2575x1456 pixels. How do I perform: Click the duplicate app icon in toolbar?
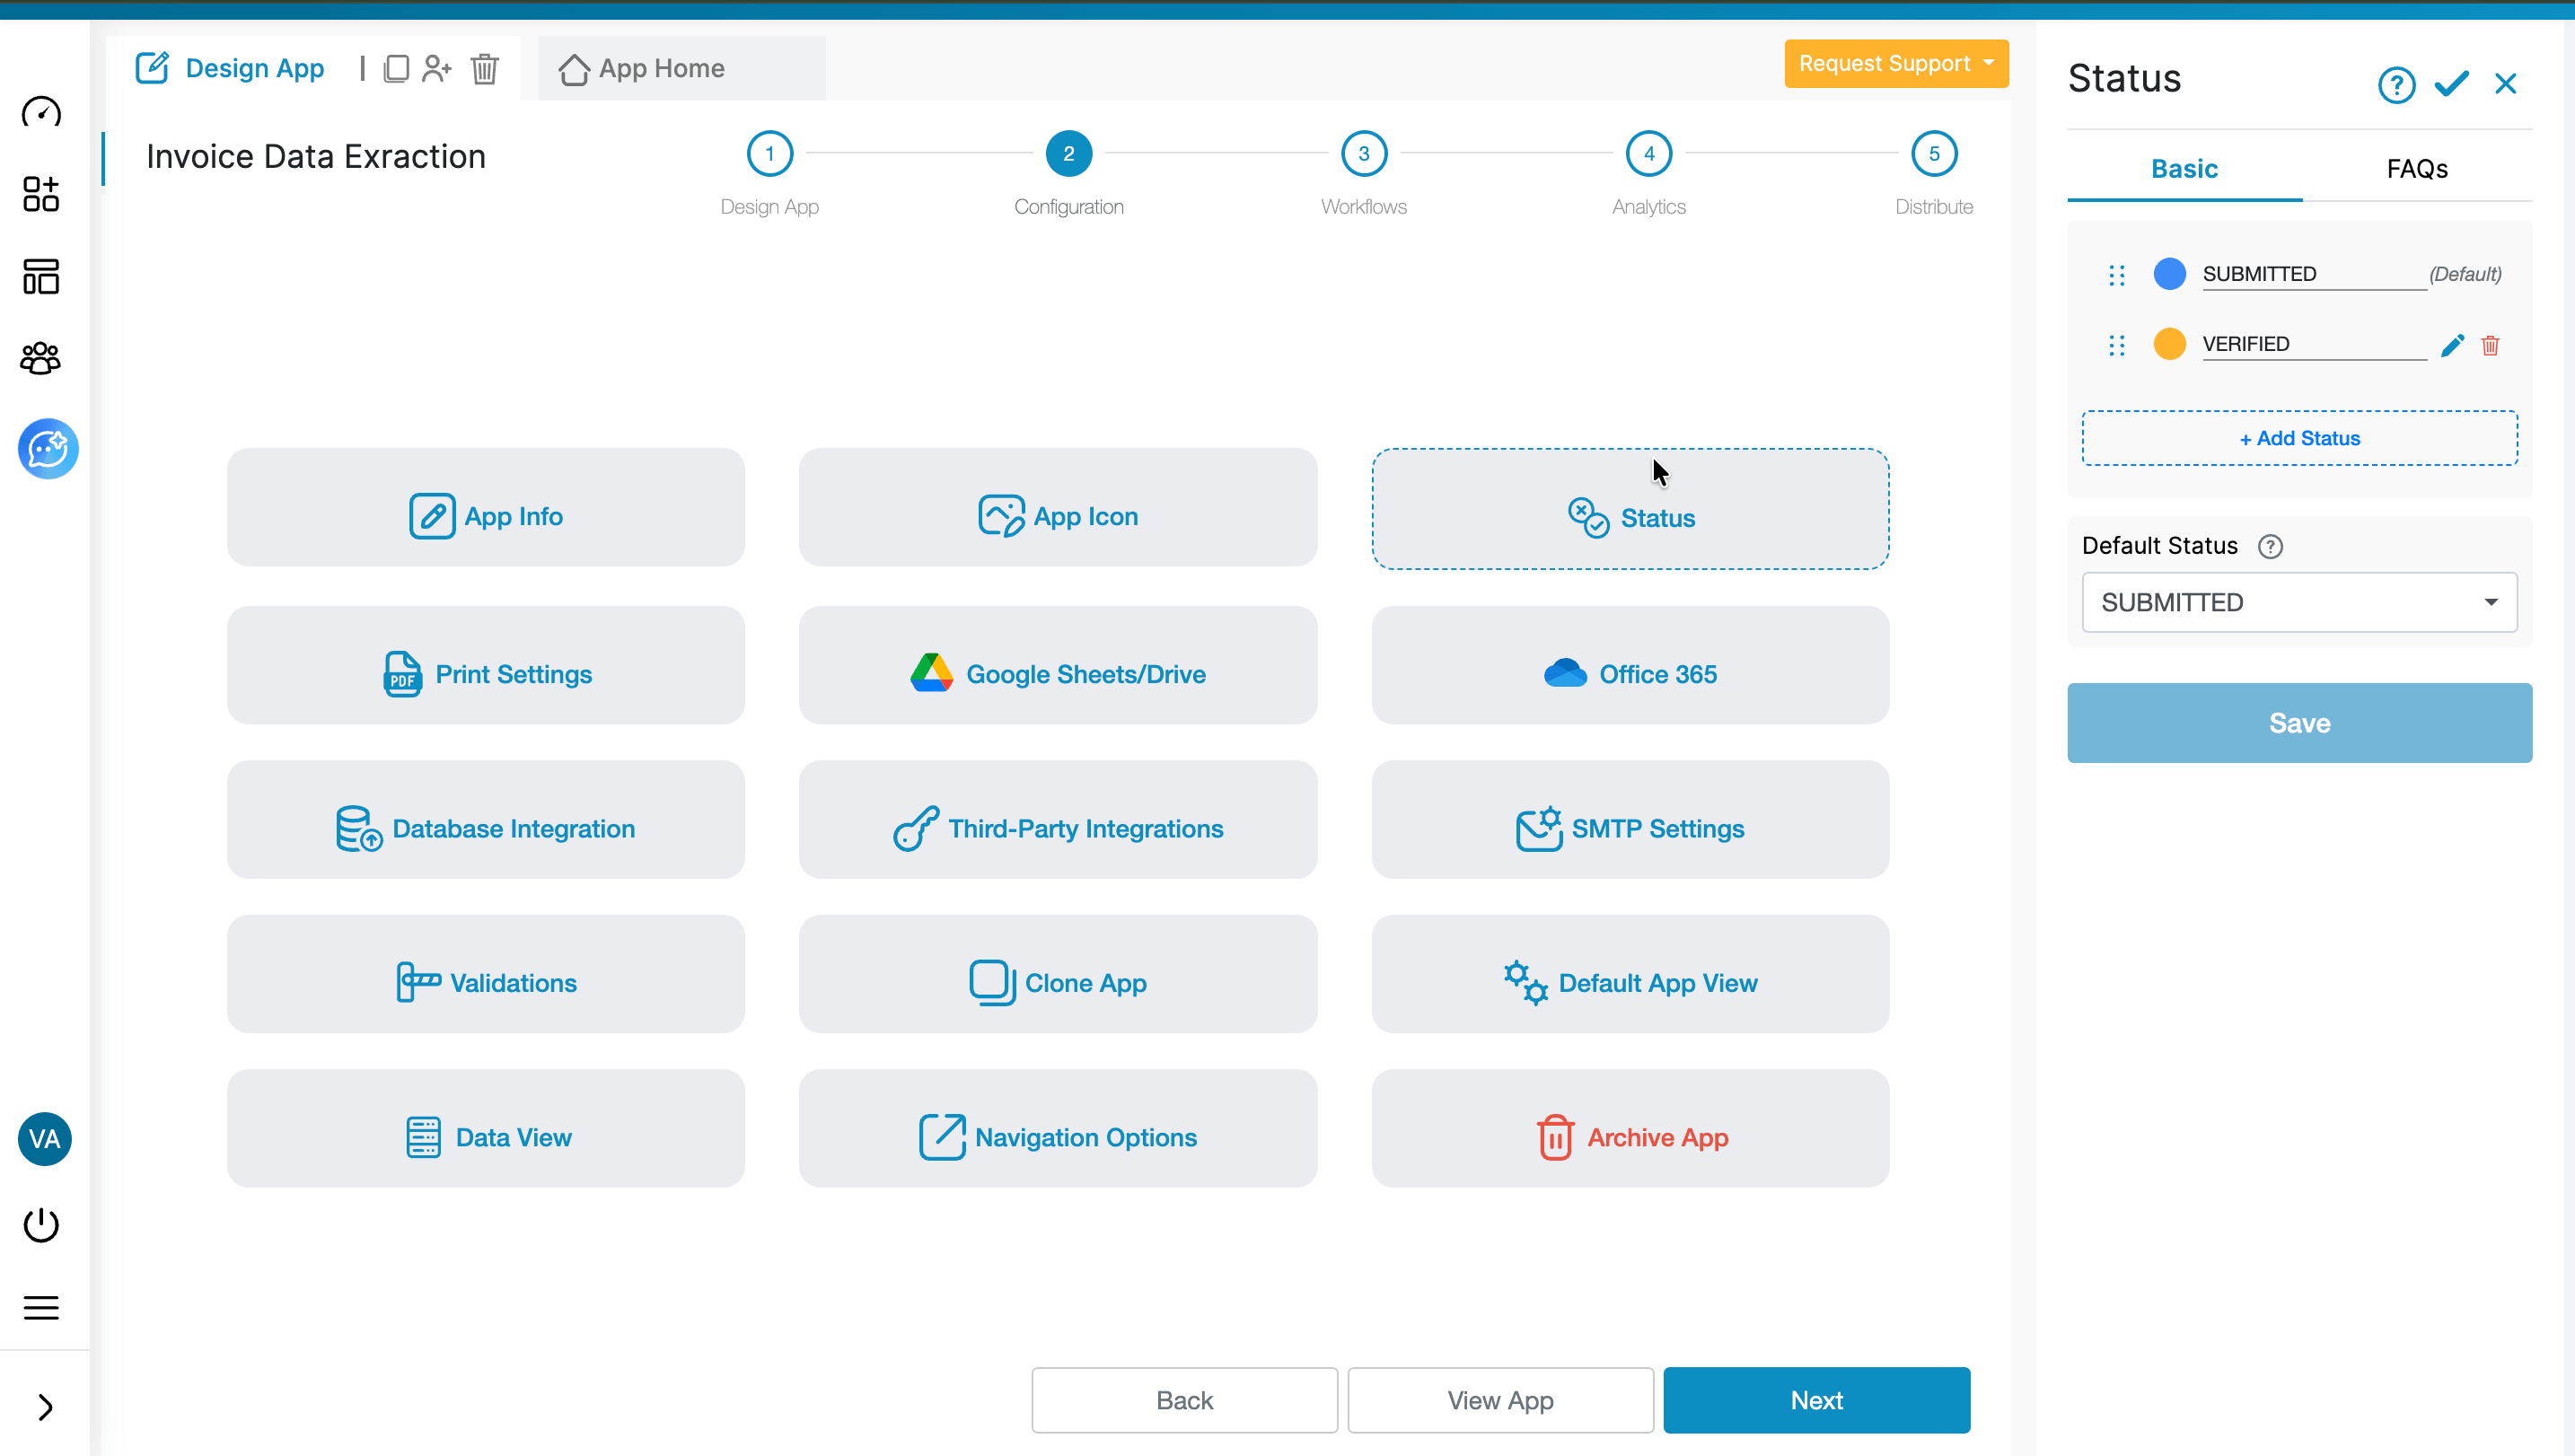(x=396, y=68)
